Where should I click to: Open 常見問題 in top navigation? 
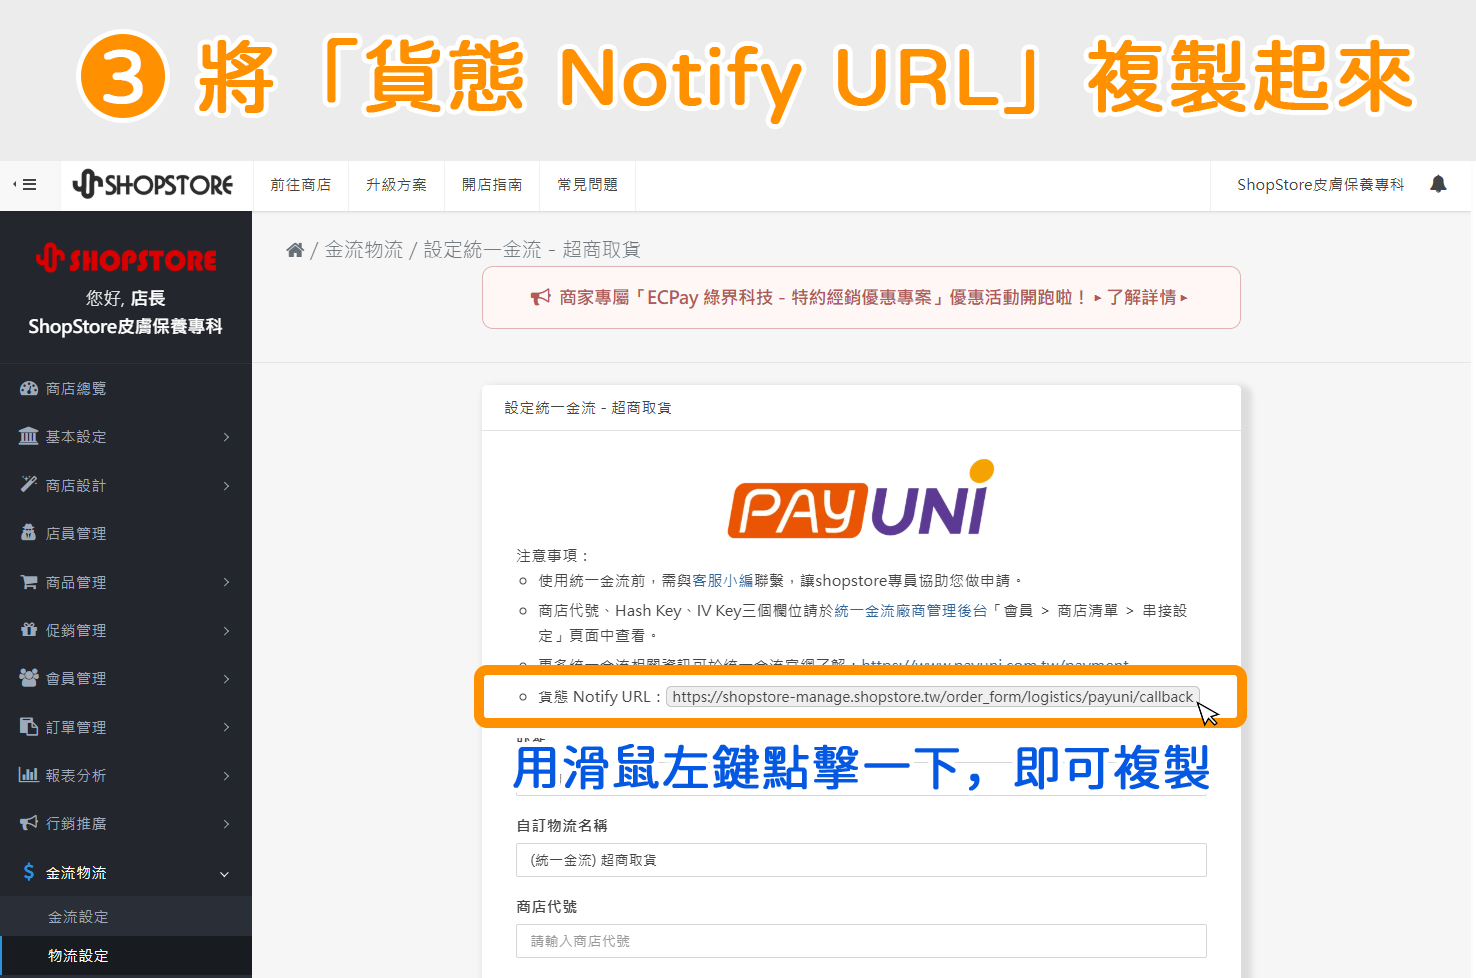588,185
